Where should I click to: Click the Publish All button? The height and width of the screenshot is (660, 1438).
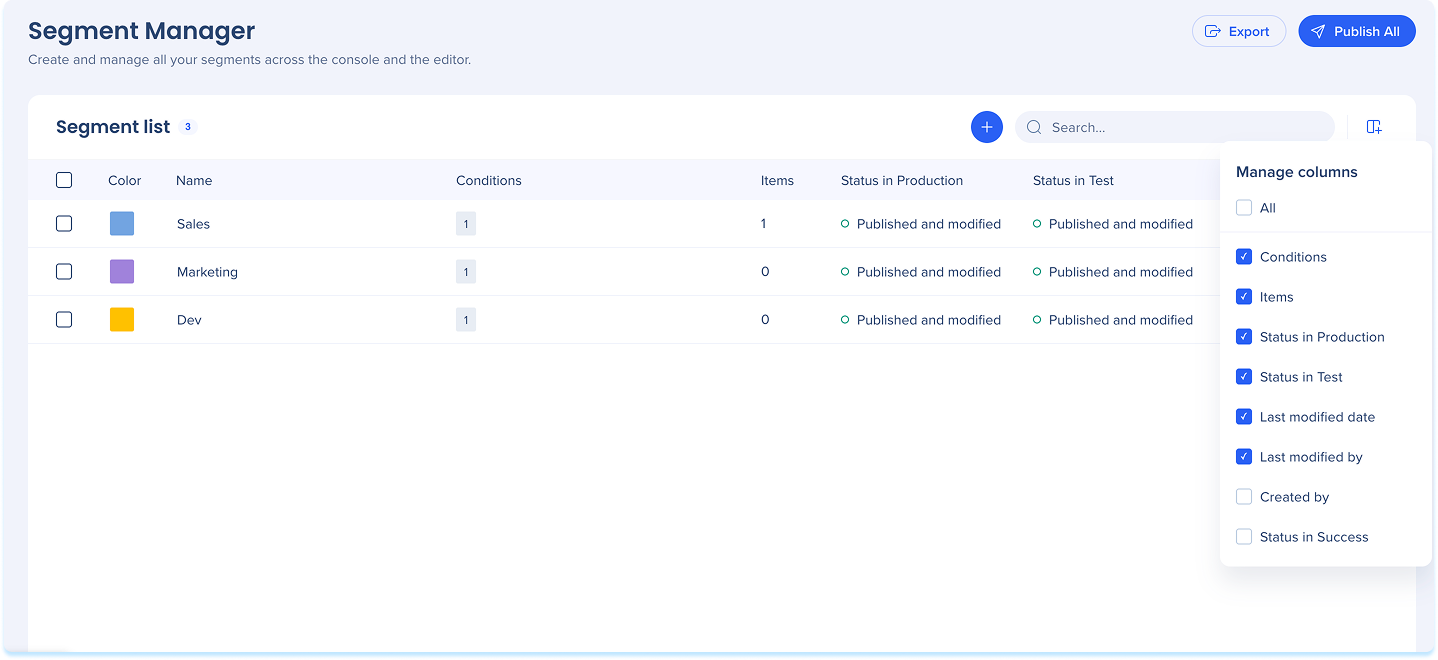[x=1356, y=31]
